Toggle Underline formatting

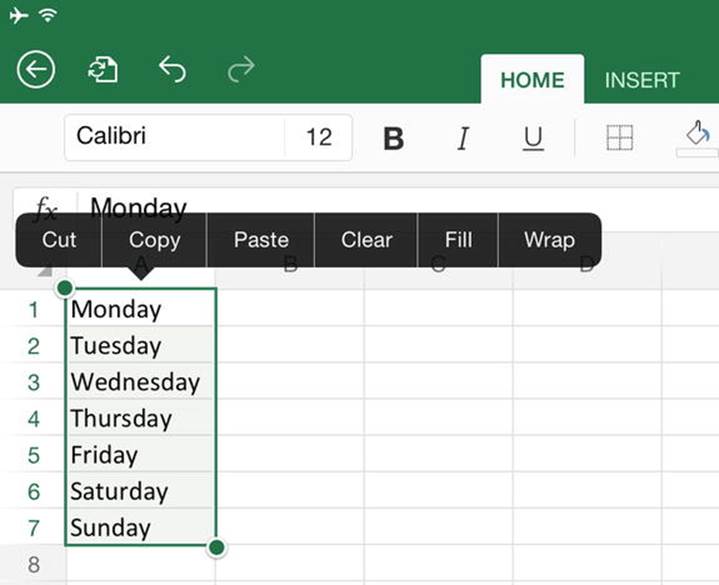point(533,138)
